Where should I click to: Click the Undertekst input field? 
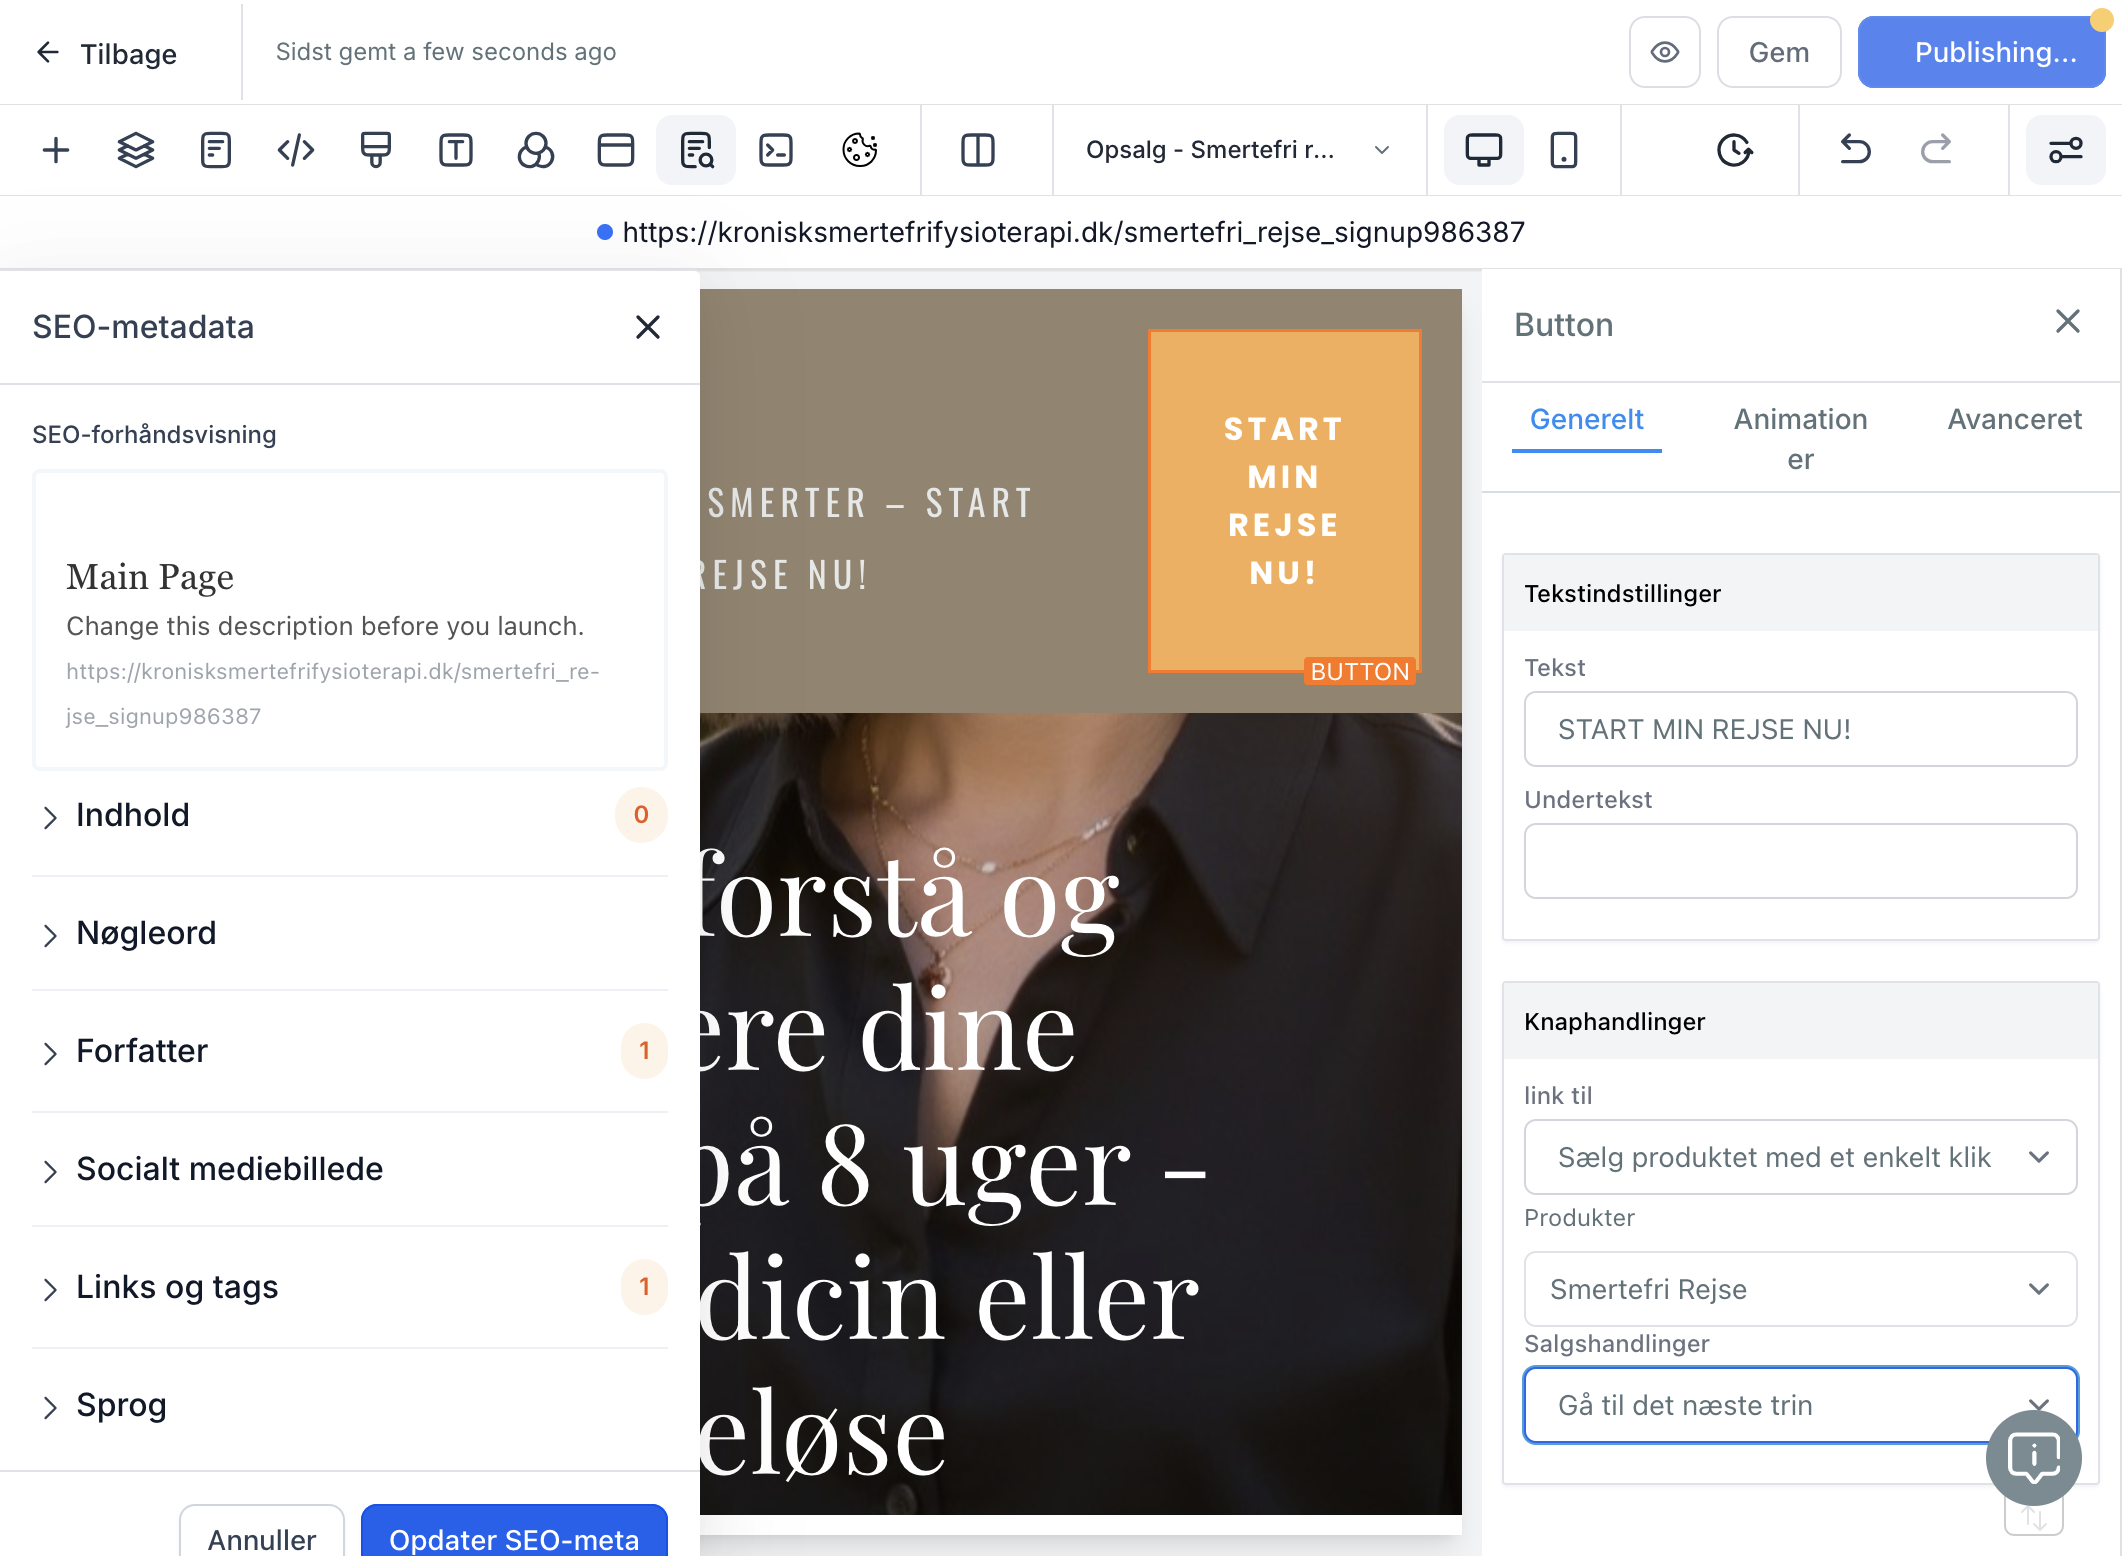point(1801,861)
